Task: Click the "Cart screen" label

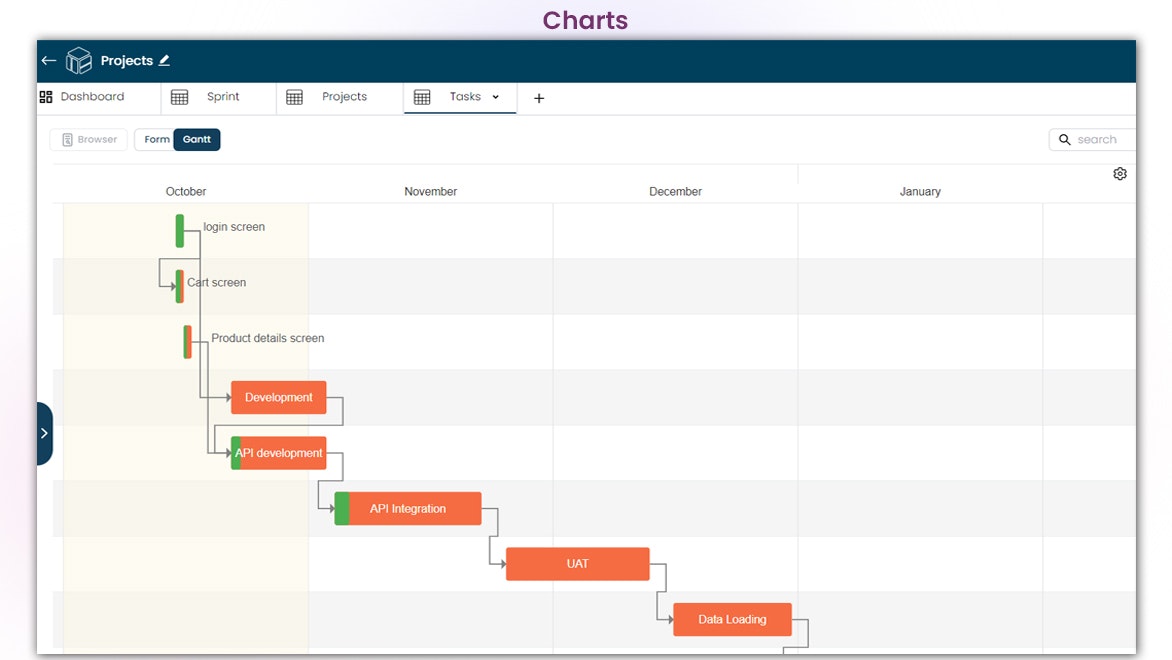Action: point(217,283)
